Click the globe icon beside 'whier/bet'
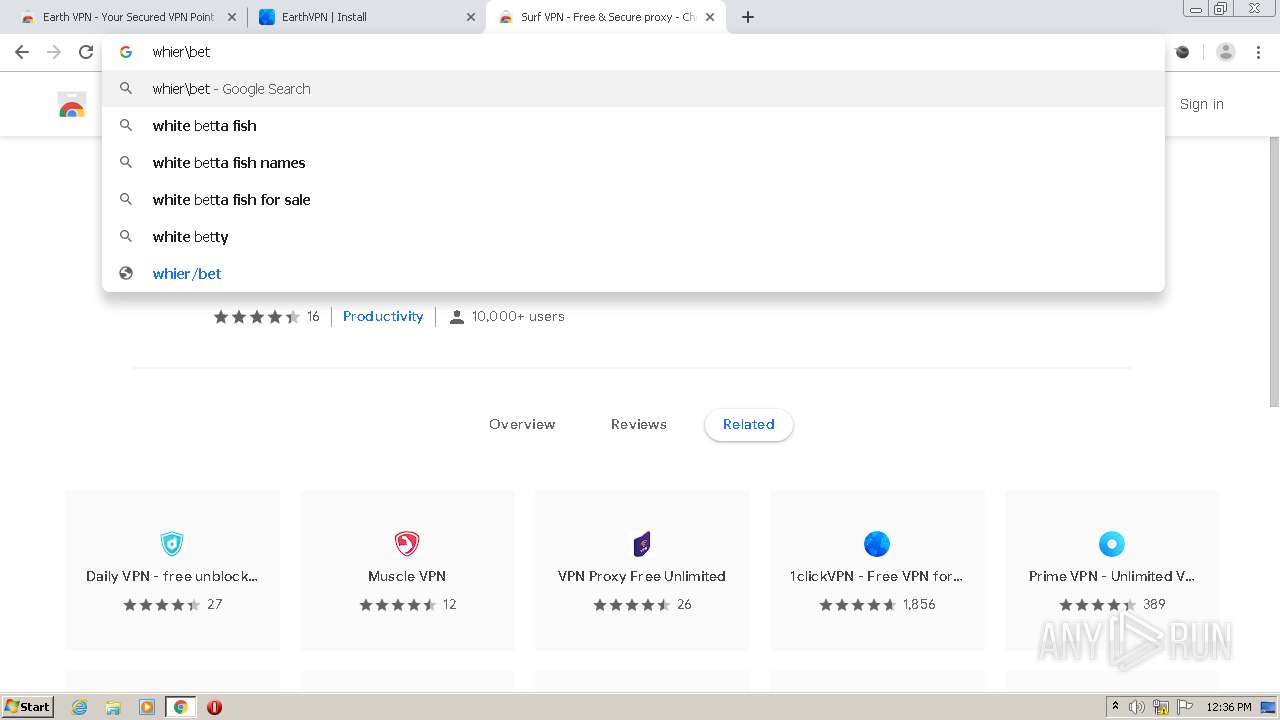Screen dimensions: 1280x720 coord(126,274)
